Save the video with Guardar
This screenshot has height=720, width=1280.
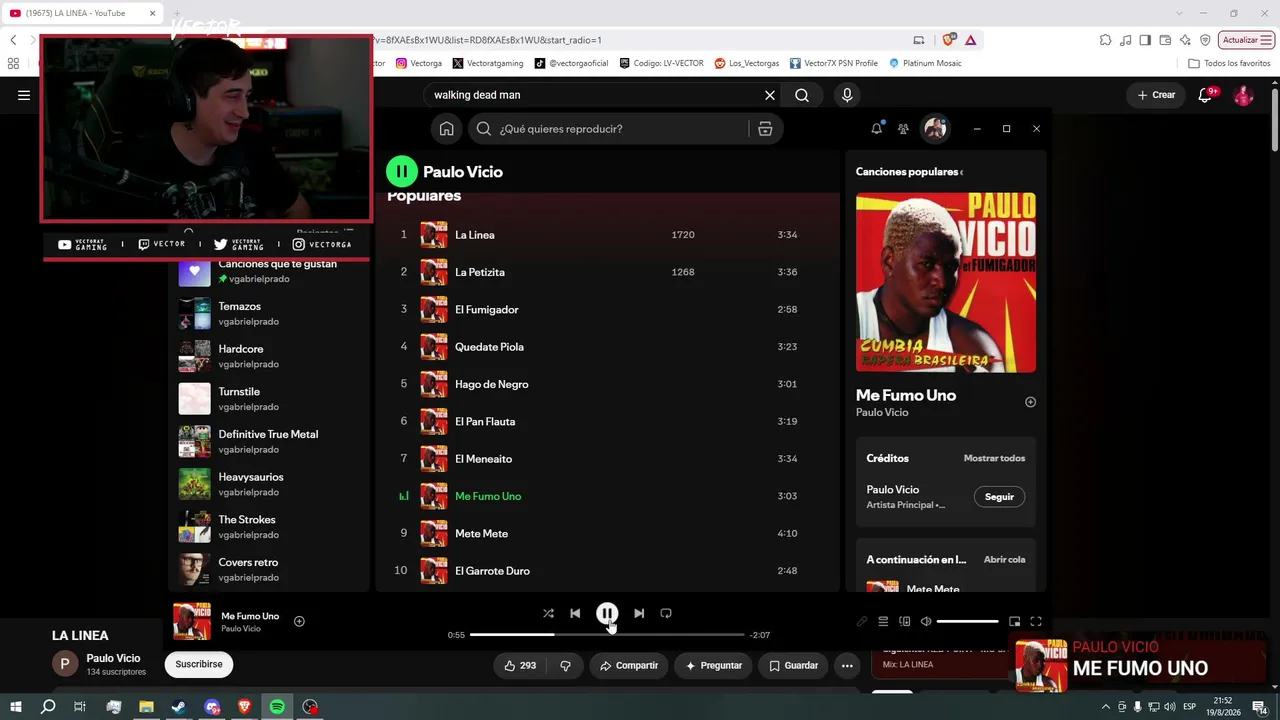point(793,665)
